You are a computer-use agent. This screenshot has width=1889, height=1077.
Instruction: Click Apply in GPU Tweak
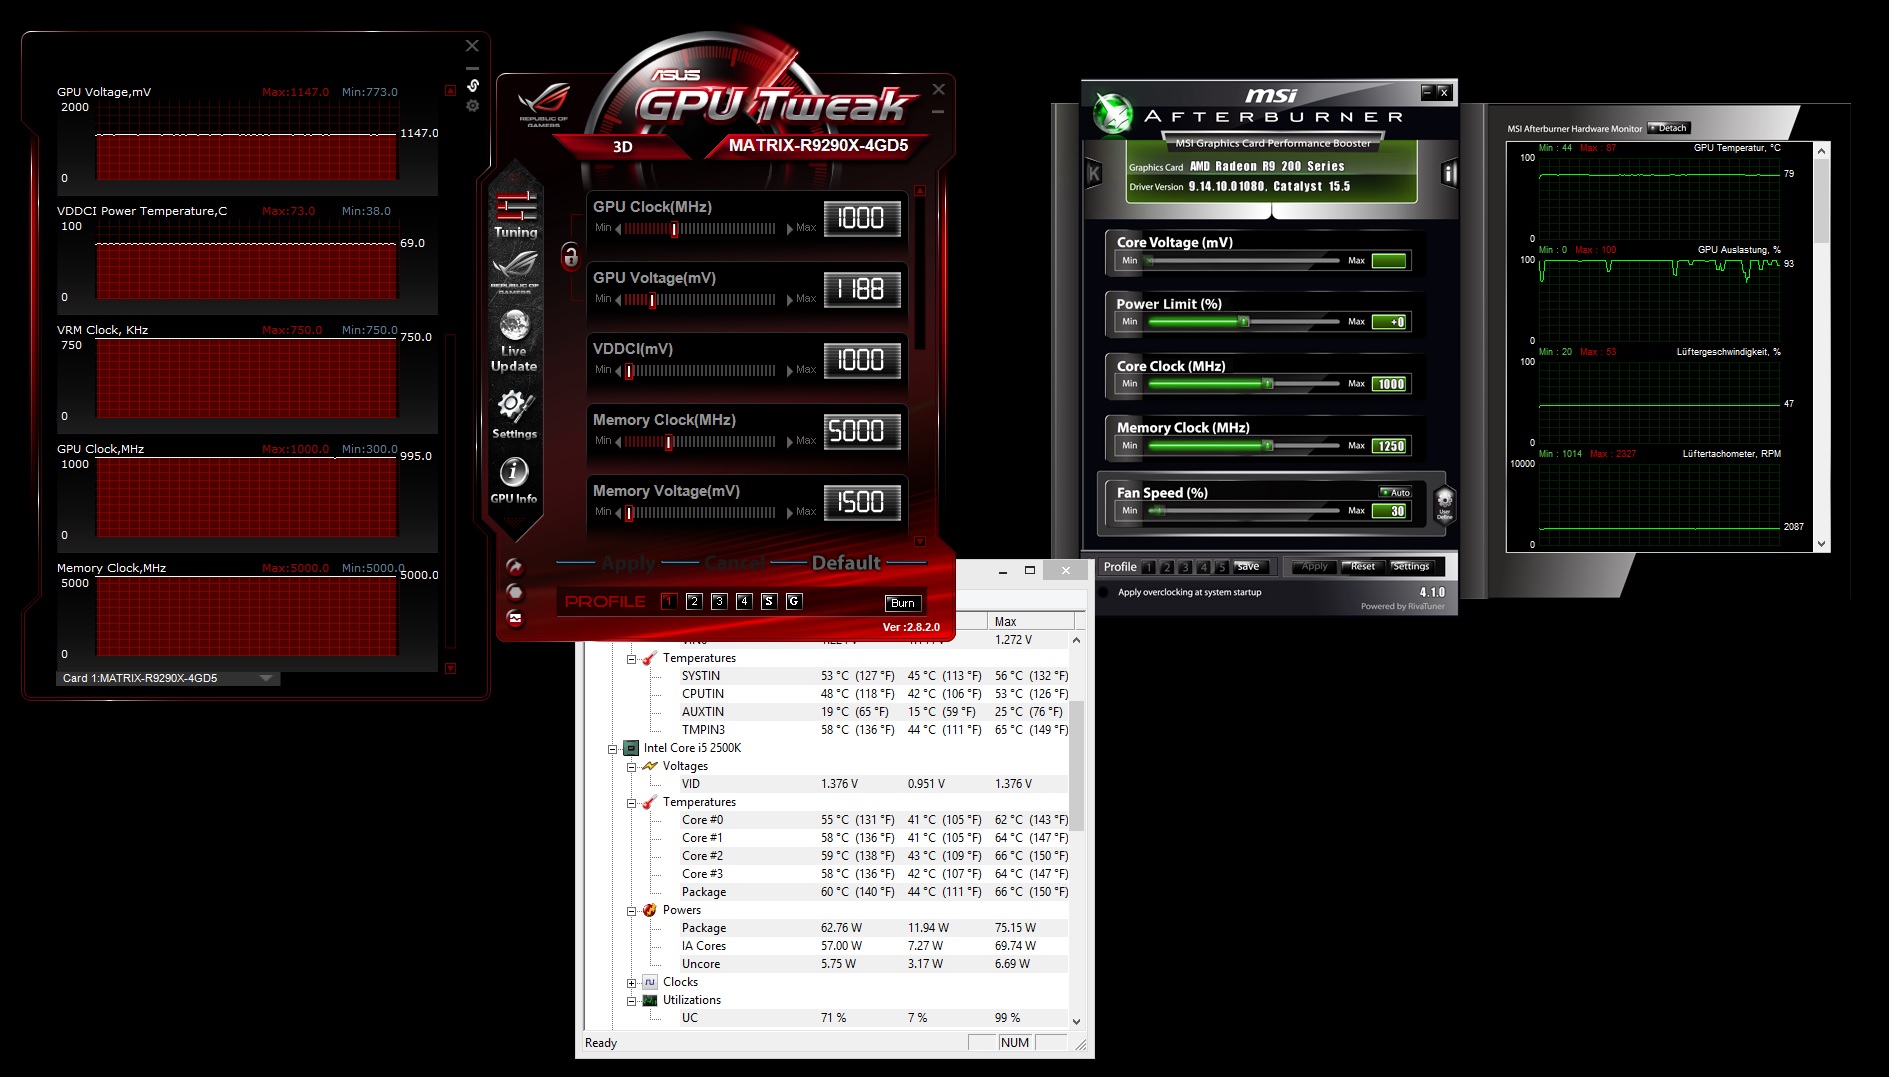point(628,563)
